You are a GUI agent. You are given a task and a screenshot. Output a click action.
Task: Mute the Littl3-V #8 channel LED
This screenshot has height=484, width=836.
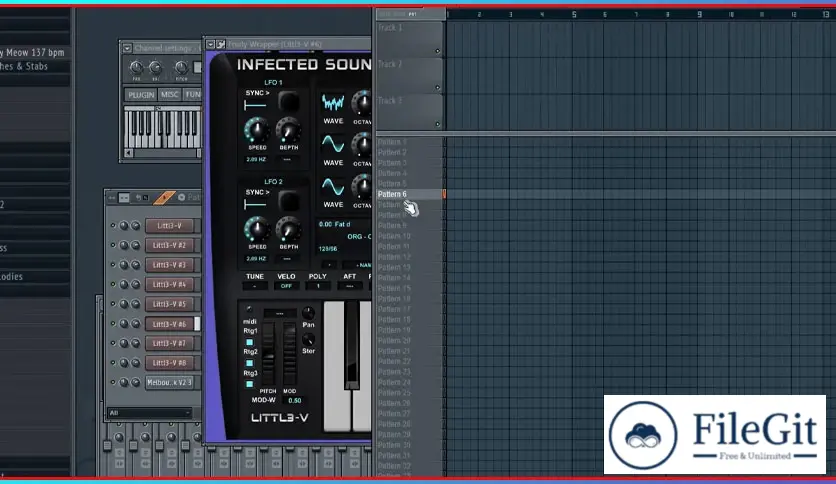pos(113,362)
